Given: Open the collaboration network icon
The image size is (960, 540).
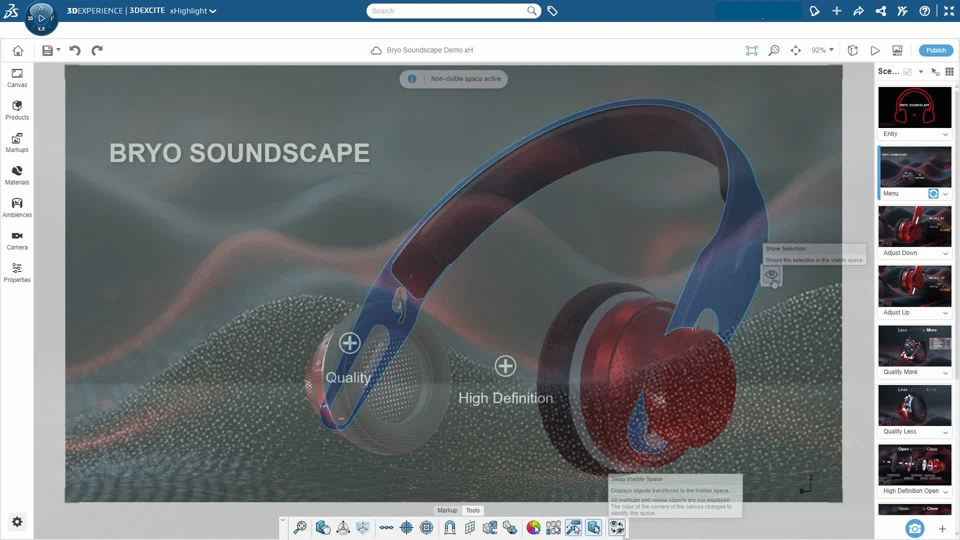Looking at the screenshot, I should coord(880,11).
